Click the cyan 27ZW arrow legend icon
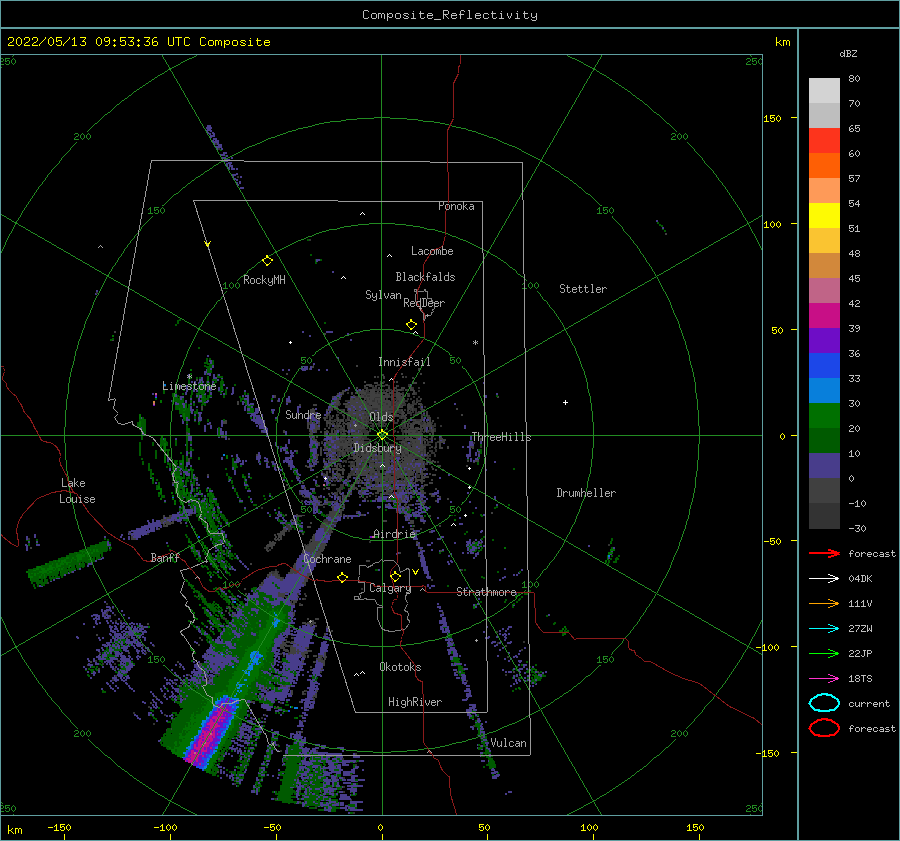Viewport: 900px width, 841px height. point(824,629)
